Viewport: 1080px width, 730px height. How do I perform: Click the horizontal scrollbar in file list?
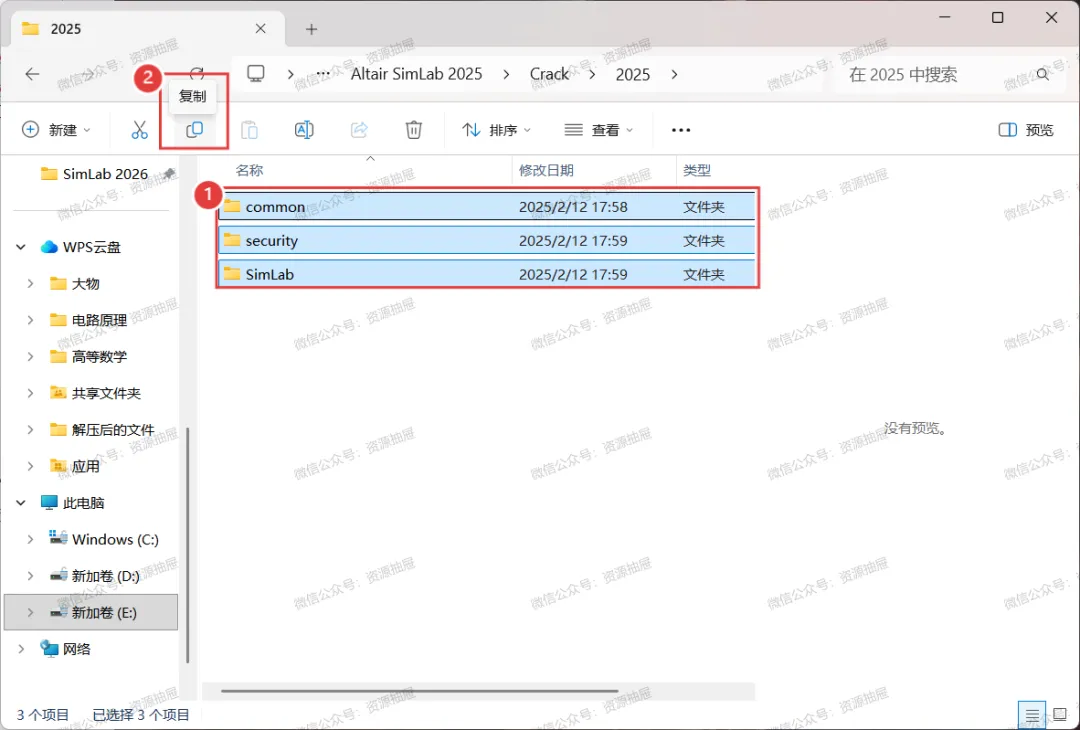tap(419, 690)
